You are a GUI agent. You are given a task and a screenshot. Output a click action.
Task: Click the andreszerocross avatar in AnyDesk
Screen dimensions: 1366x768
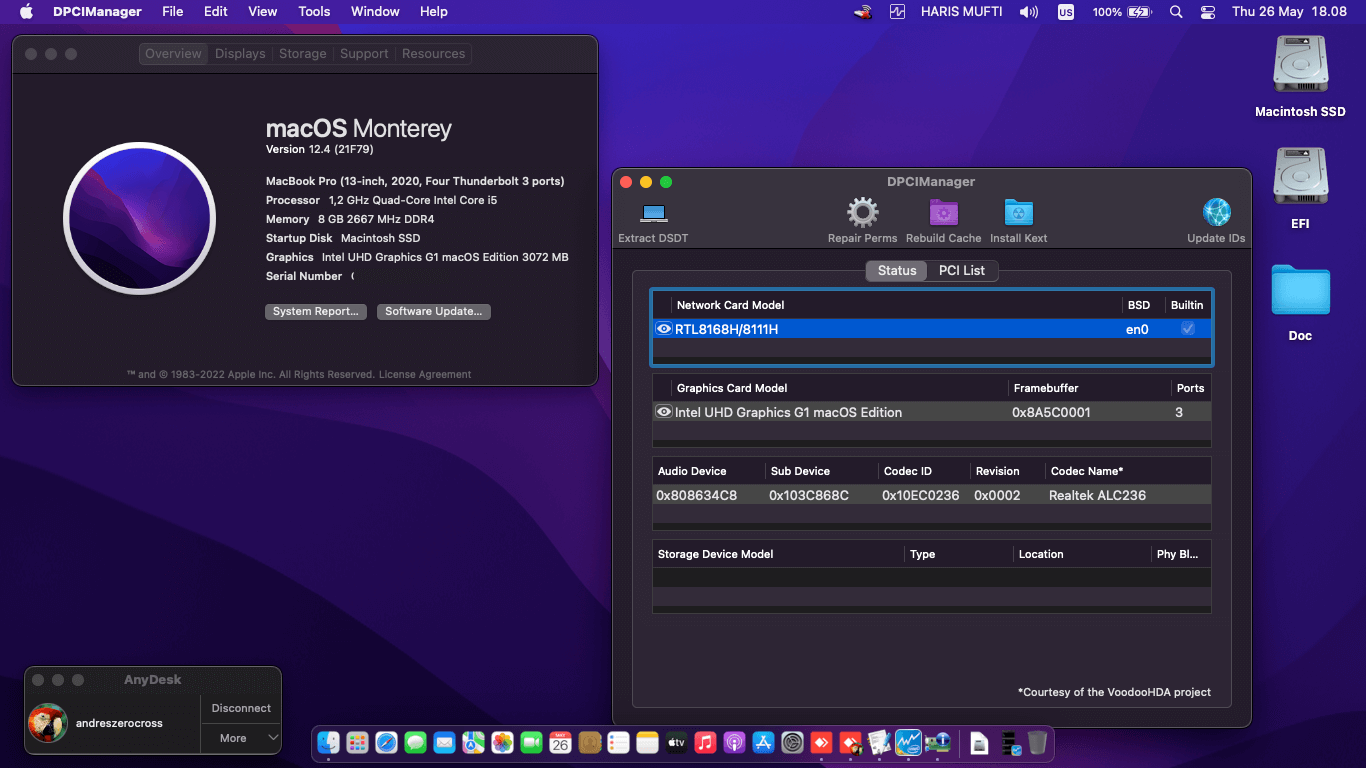[x=48, y=723]
